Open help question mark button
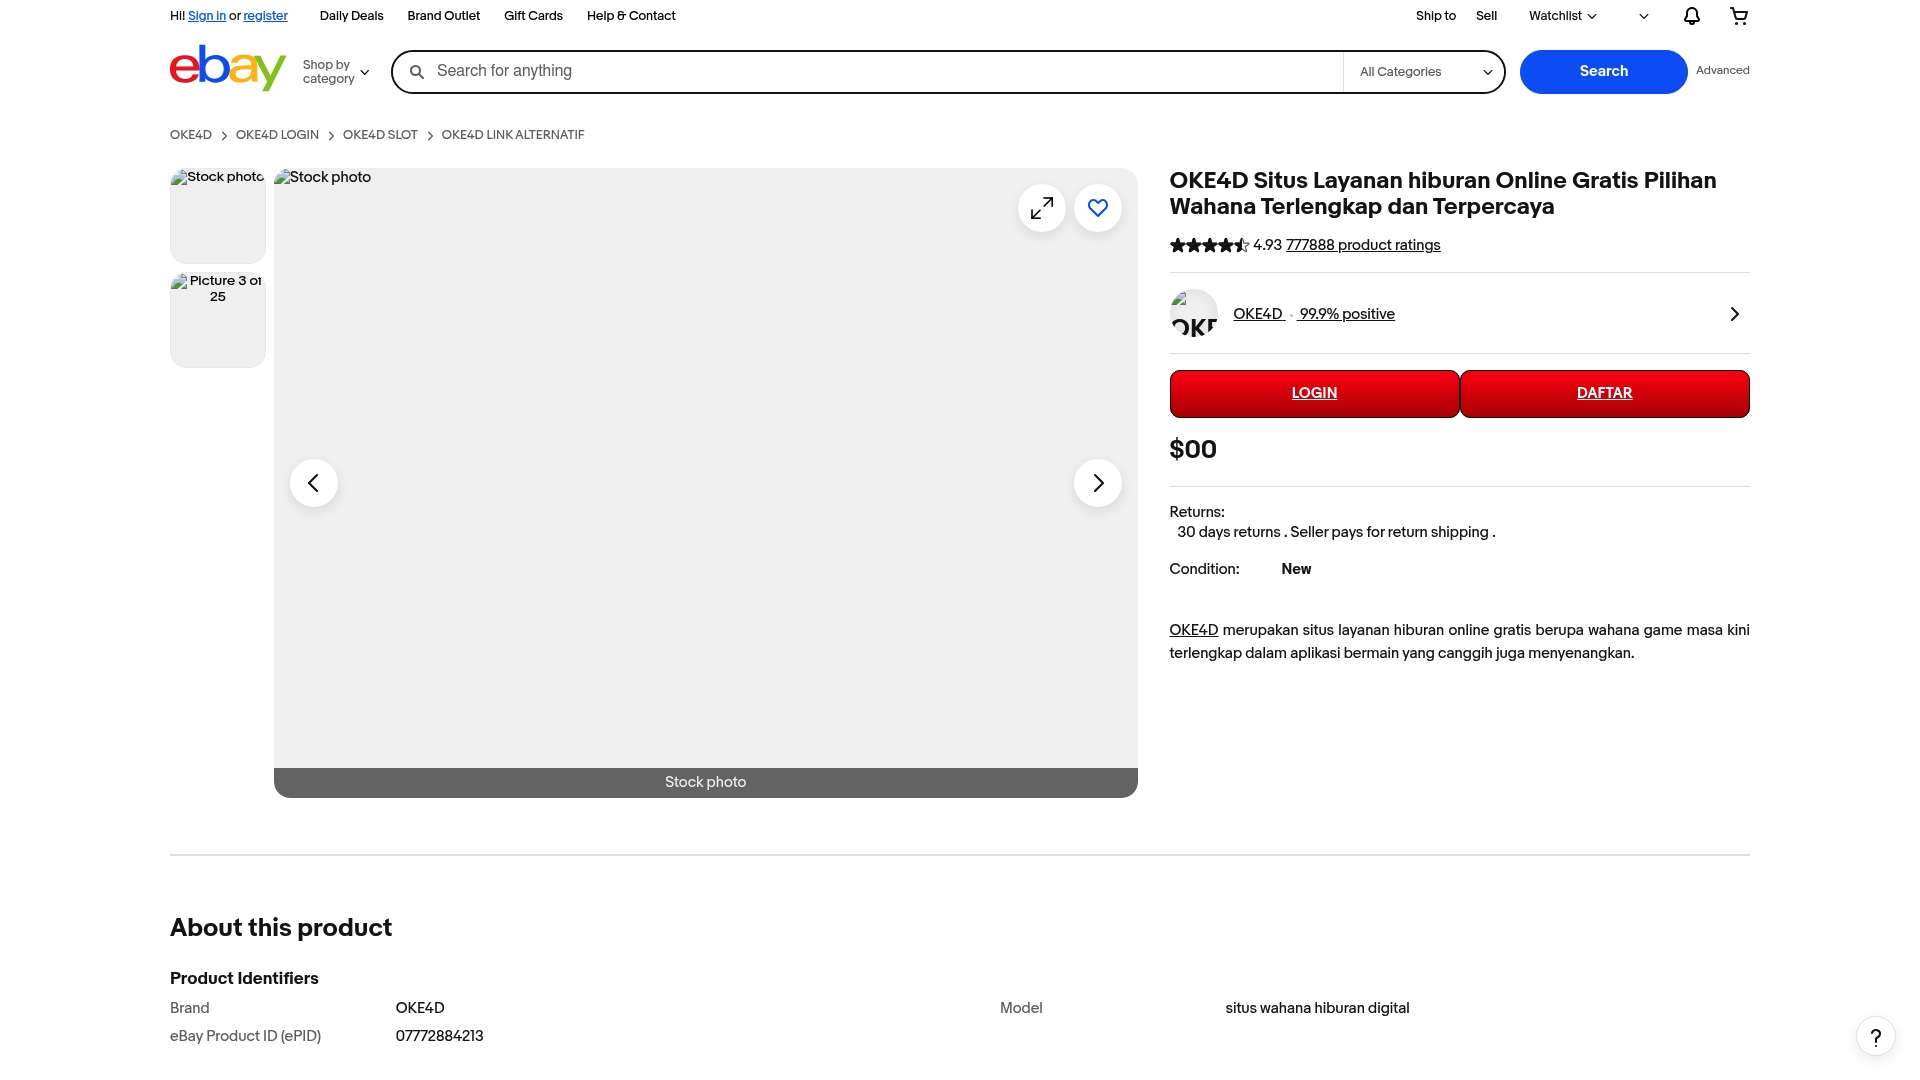Viewport: 1920px width, 1080px height. tap(1875, 1037)
